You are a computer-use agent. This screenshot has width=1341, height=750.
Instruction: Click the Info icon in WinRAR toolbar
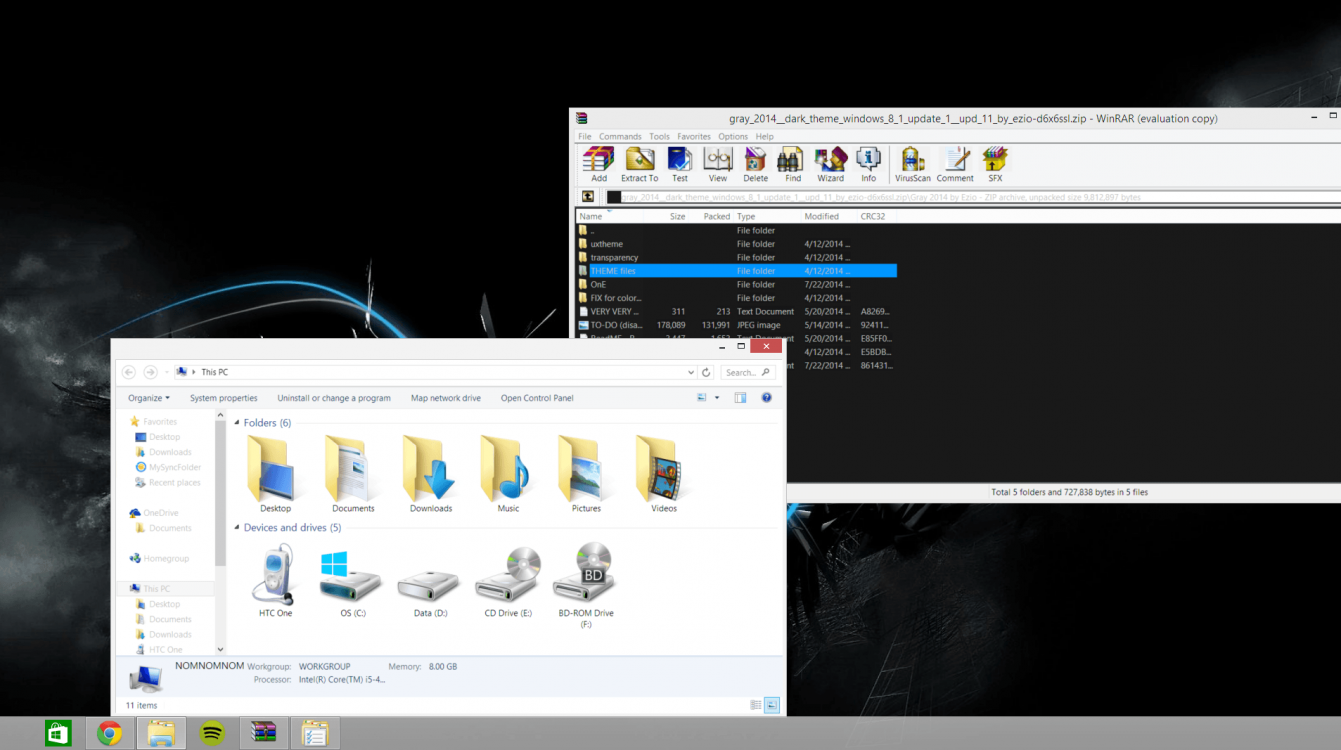tap(868, 164)
